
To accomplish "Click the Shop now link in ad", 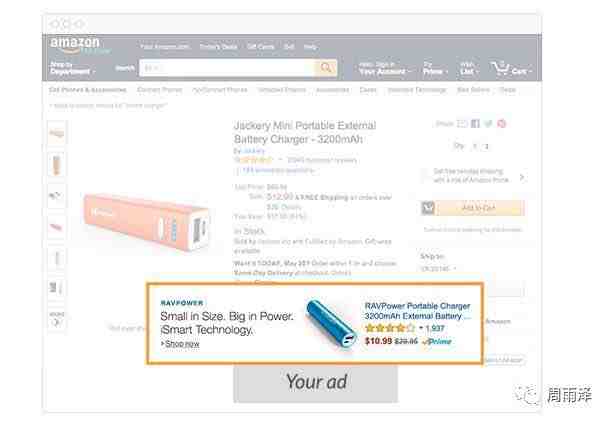I will [182, 344].
